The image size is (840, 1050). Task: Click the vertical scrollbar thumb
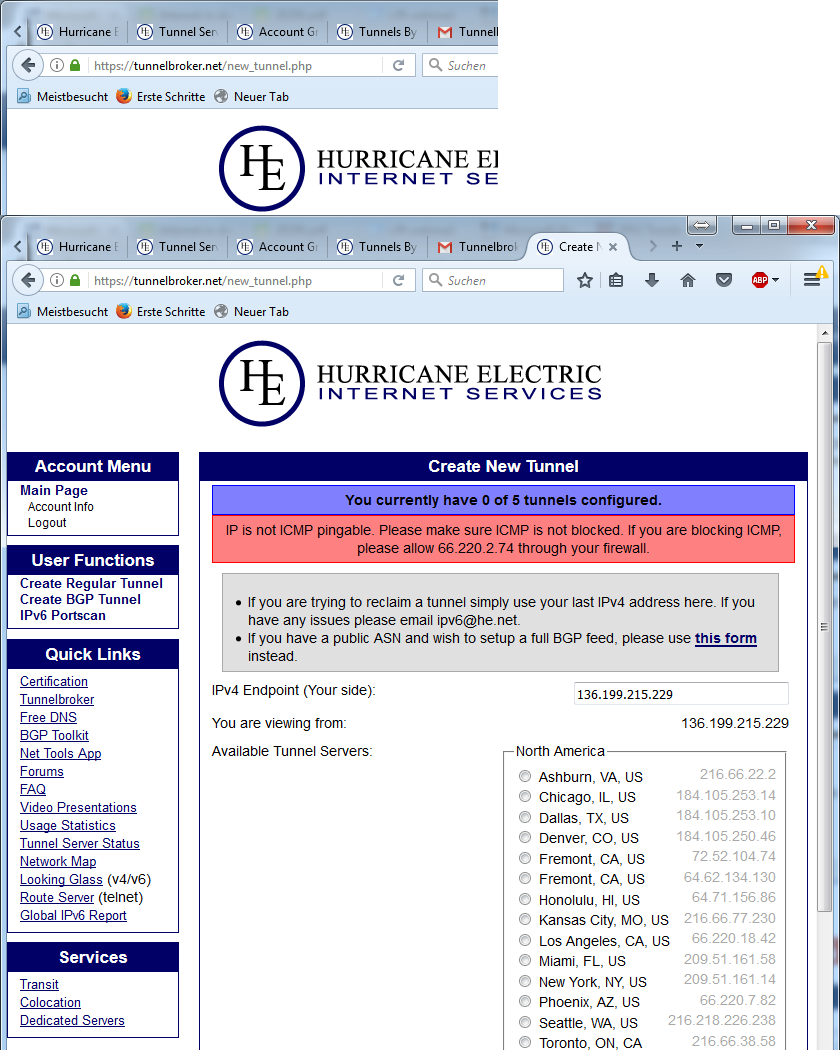point(824,626)
